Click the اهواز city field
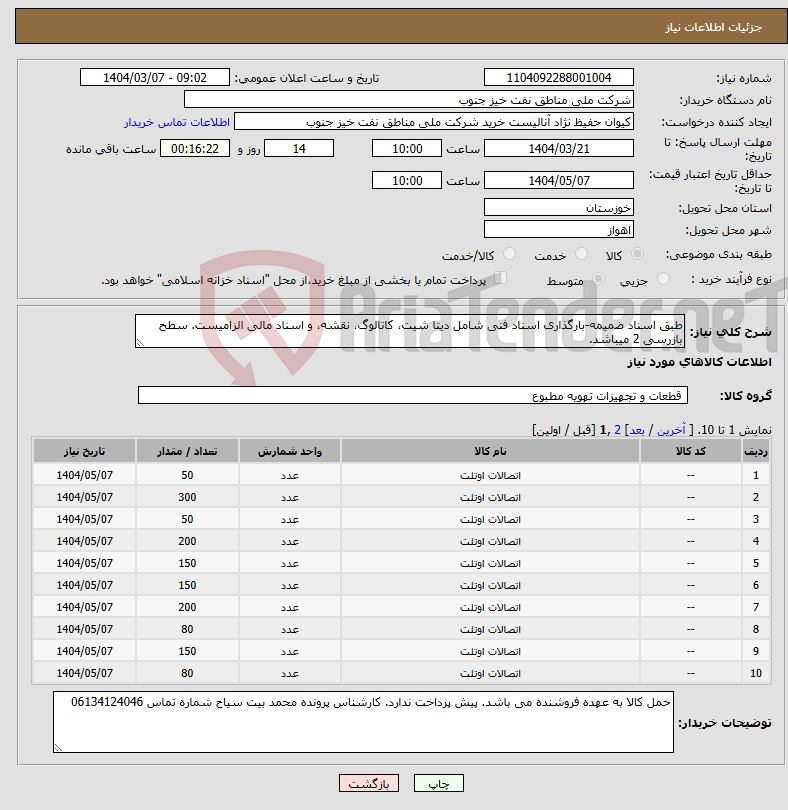The image size is (788, 810). pyautogui.click(x=559, y=230)
